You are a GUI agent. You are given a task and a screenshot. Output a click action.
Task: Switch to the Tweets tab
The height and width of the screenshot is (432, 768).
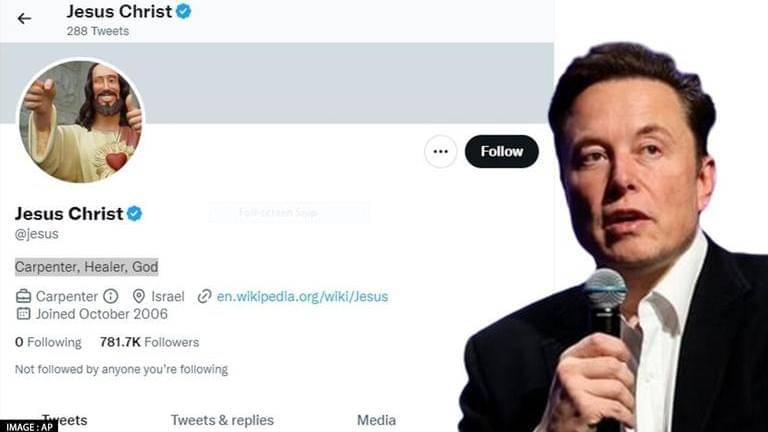65,420
